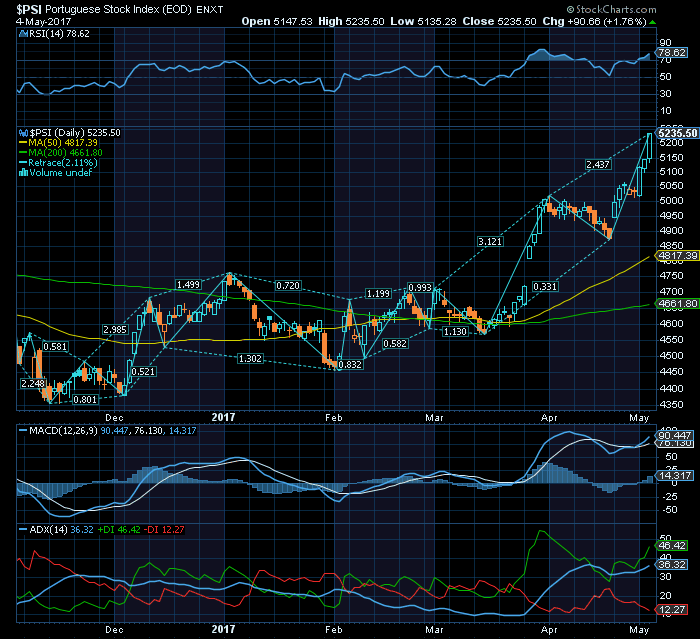Click the yellow MA(50) legend line marker
This screenshot has height=639, width=700.
tap(24, 143)
